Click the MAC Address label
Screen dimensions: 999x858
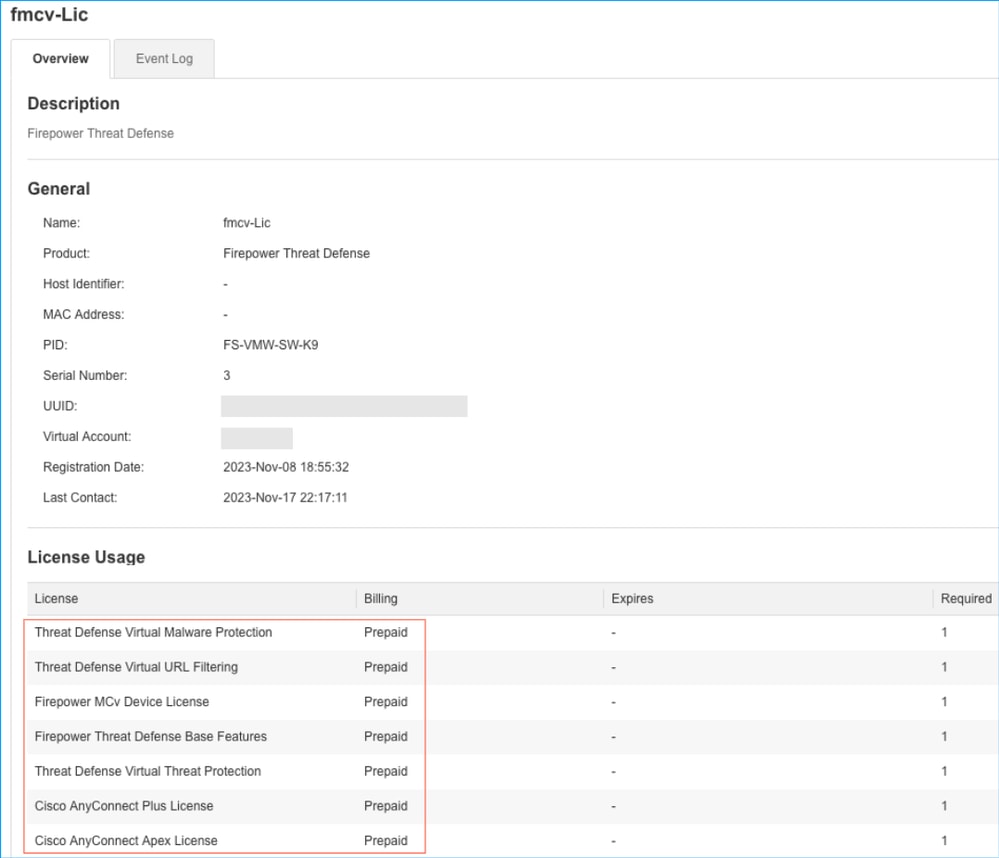coord(83,315)
